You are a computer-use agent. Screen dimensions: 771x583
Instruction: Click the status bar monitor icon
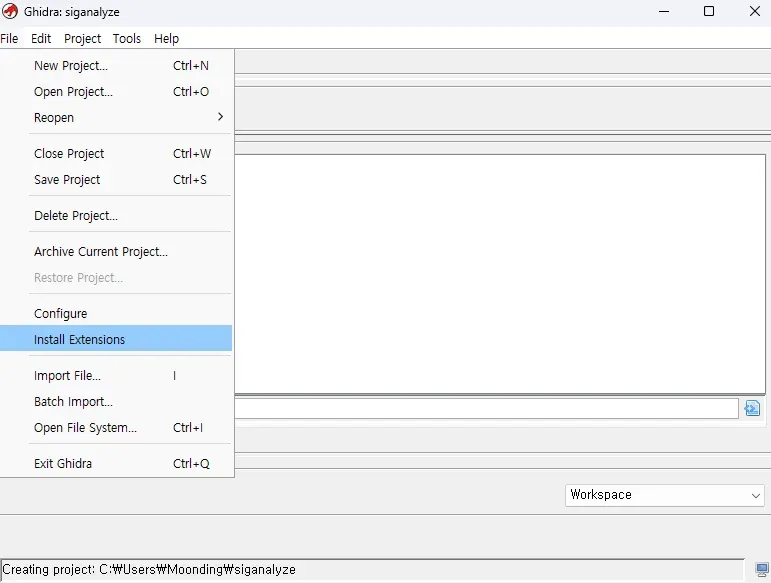pyautogui.click(x=762, y=570)
